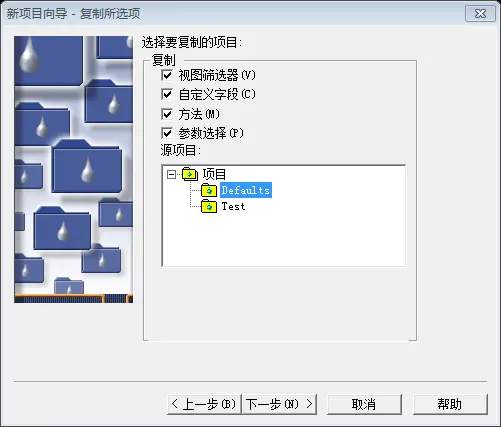This screenshot has height=427, width=501.
Task: Uncheck the 视图筛选器 (V) checkbox
Action: pyautogui.click(x=167, y=75)
